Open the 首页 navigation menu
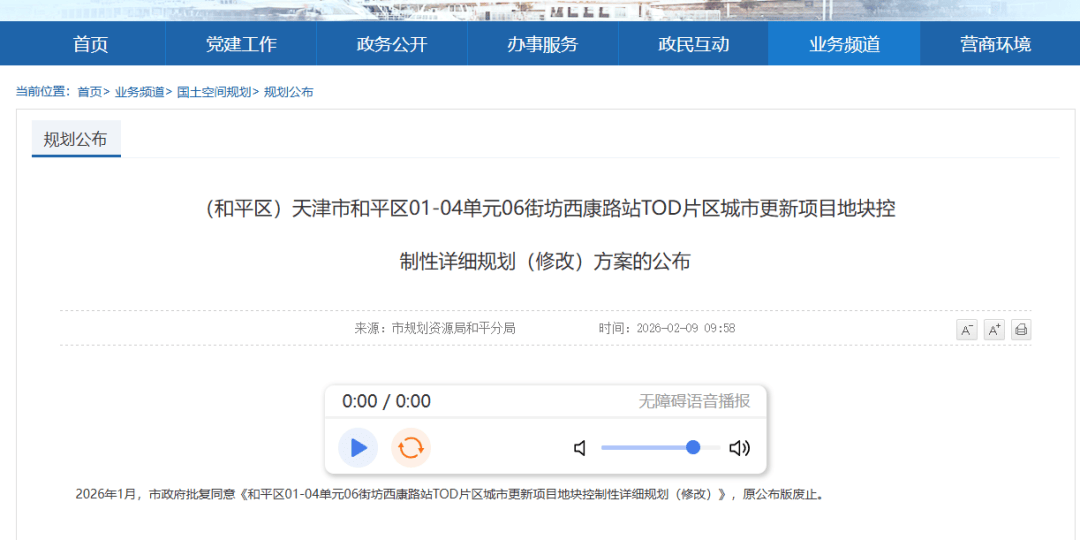The width and height of the screenshot is (1080, 540). [x=90, y=44]
